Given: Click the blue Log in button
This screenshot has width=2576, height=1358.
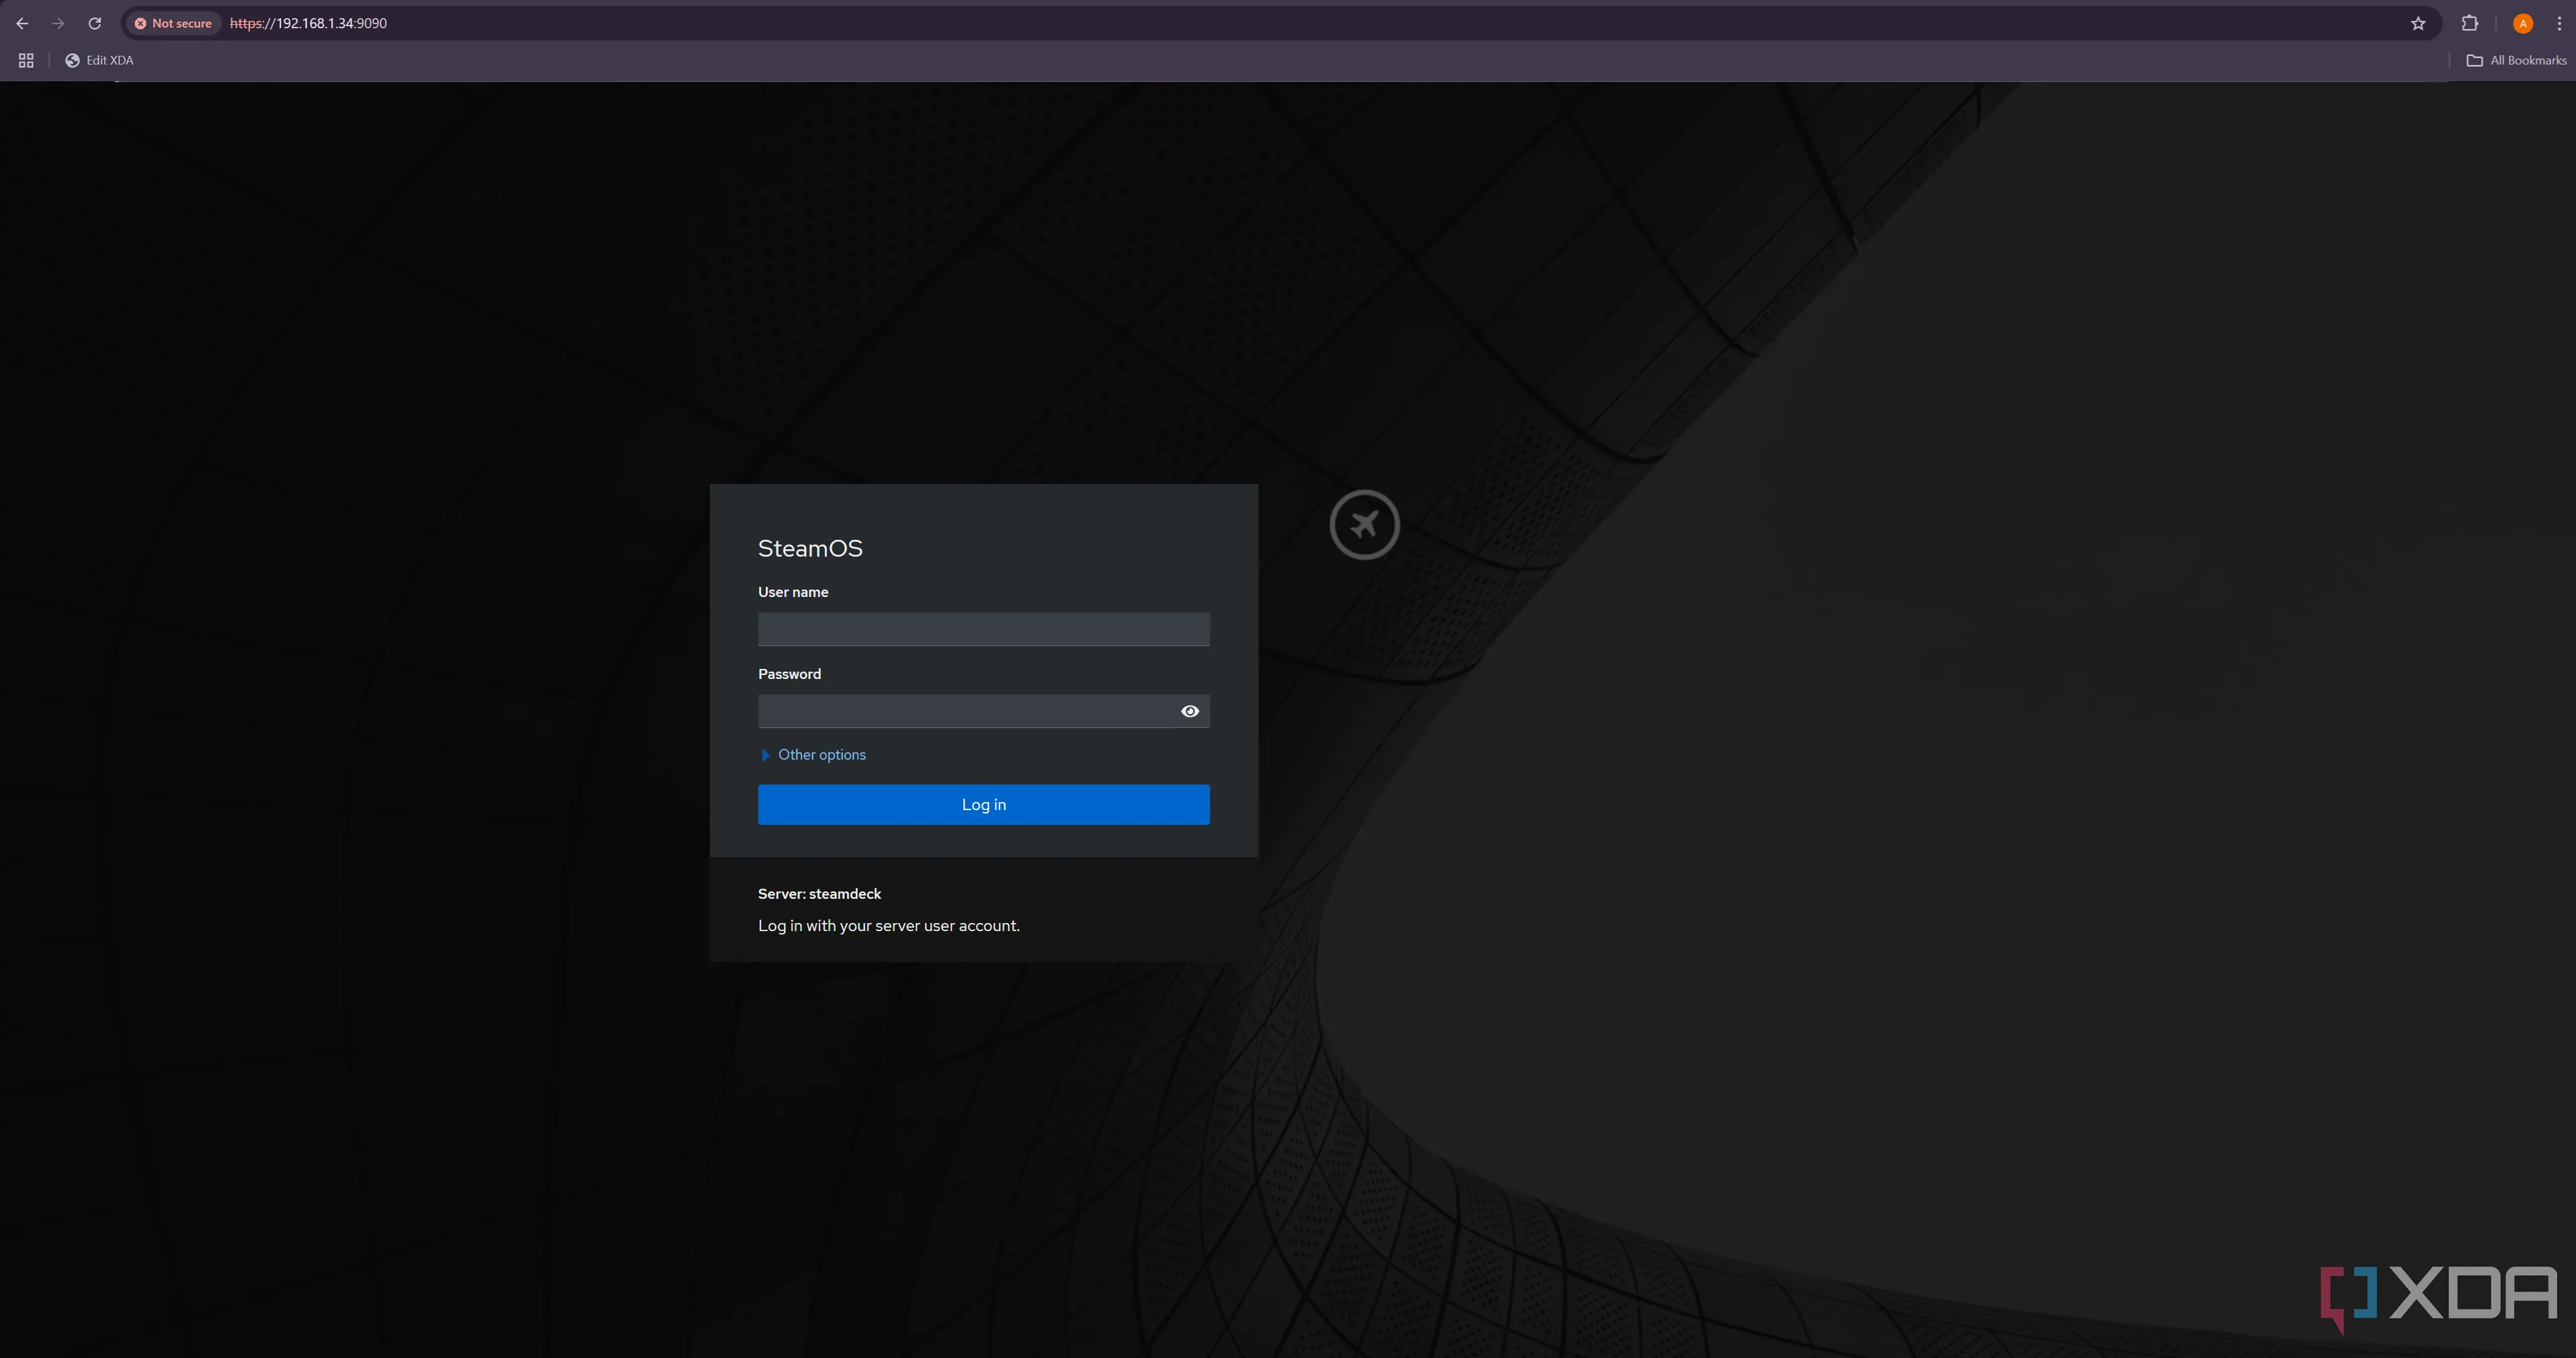Looking at the screenshot, I should click(x=983, y=804).
